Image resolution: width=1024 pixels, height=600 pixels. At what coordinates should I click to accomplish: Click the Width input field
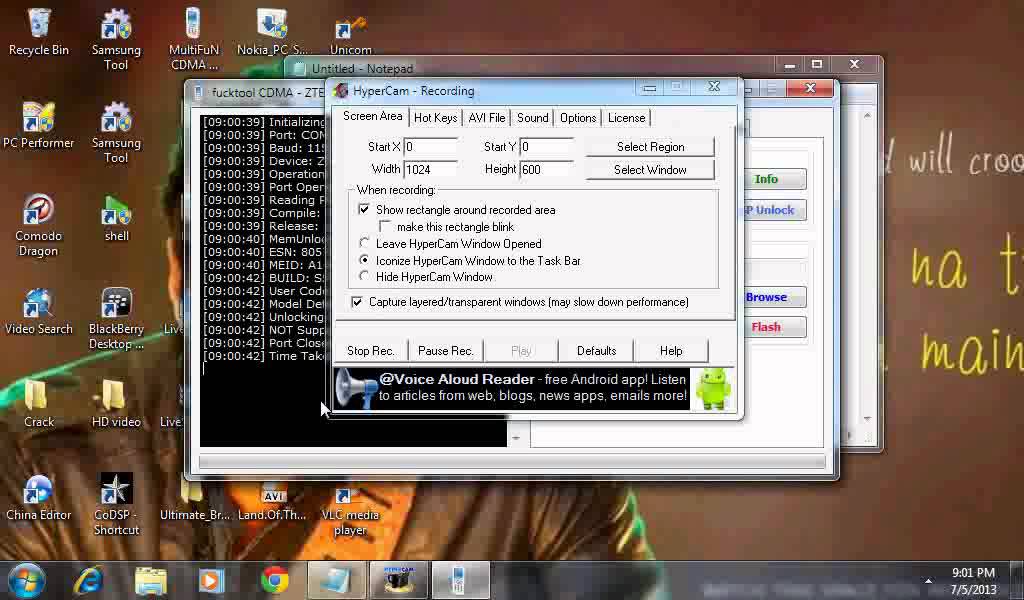(x=430, y=170)
